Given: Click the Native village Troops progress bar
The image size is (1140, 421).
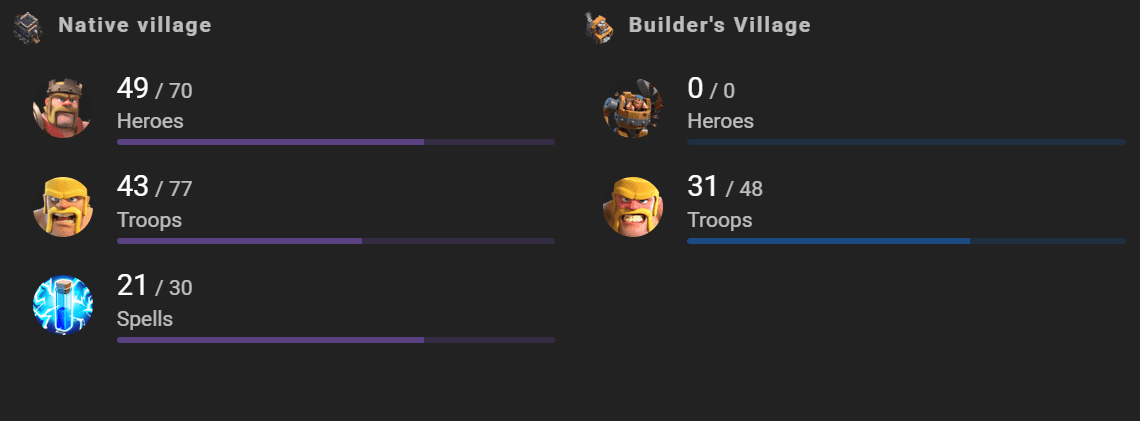Looking at the screenshot, I should tap(335, 241).
